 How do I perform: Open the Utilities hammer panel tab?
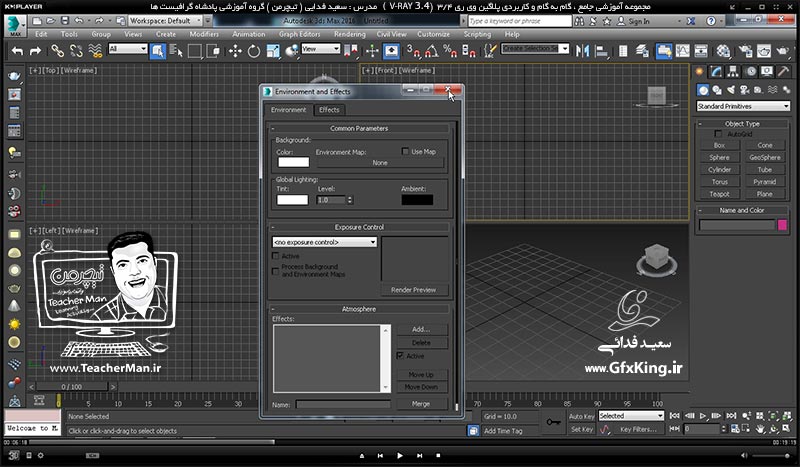point(783,71)
